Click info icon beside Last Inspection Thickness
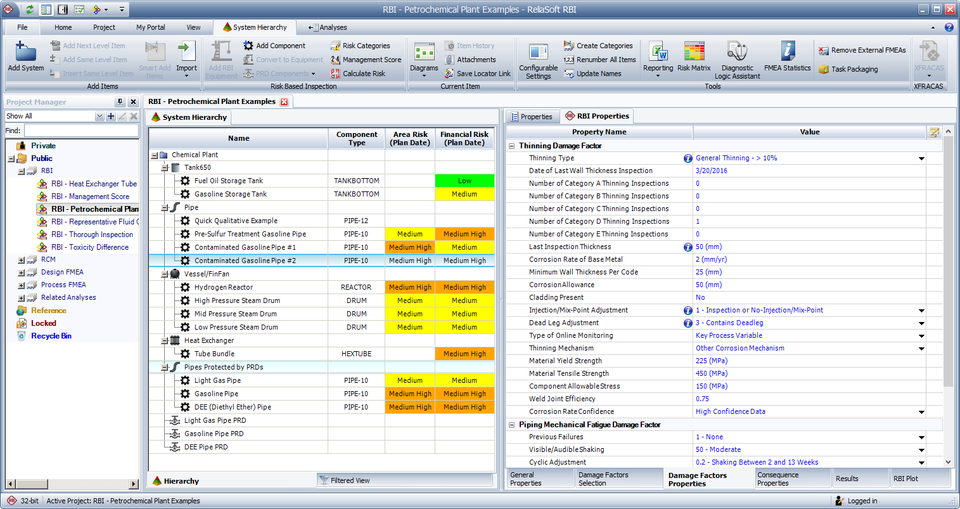Screen dimensions: 960x509 click(688, 247)
